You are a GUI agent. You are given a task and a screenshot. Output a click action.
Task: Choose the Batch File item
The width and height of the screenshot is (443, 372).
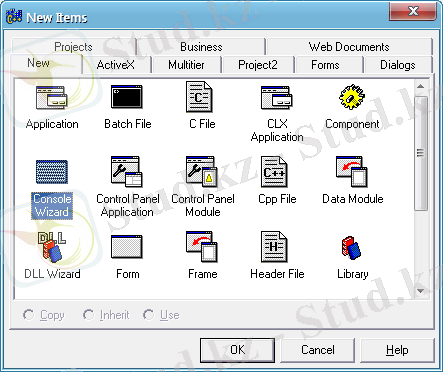point(127,97)
